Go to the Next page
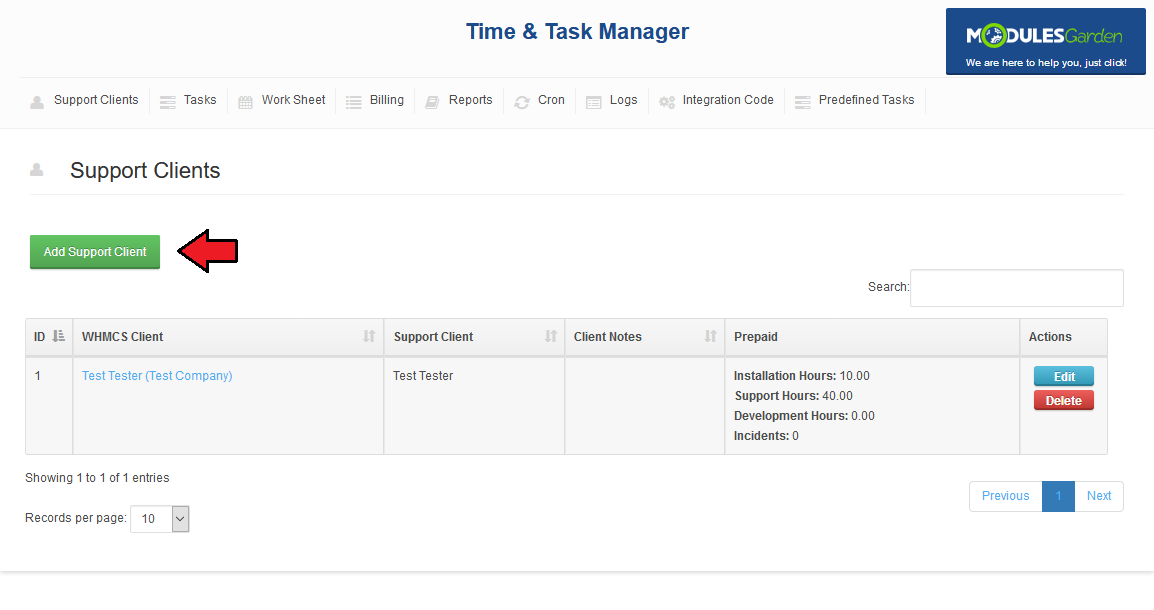 pyautogui.click(x=1099, y=496)
